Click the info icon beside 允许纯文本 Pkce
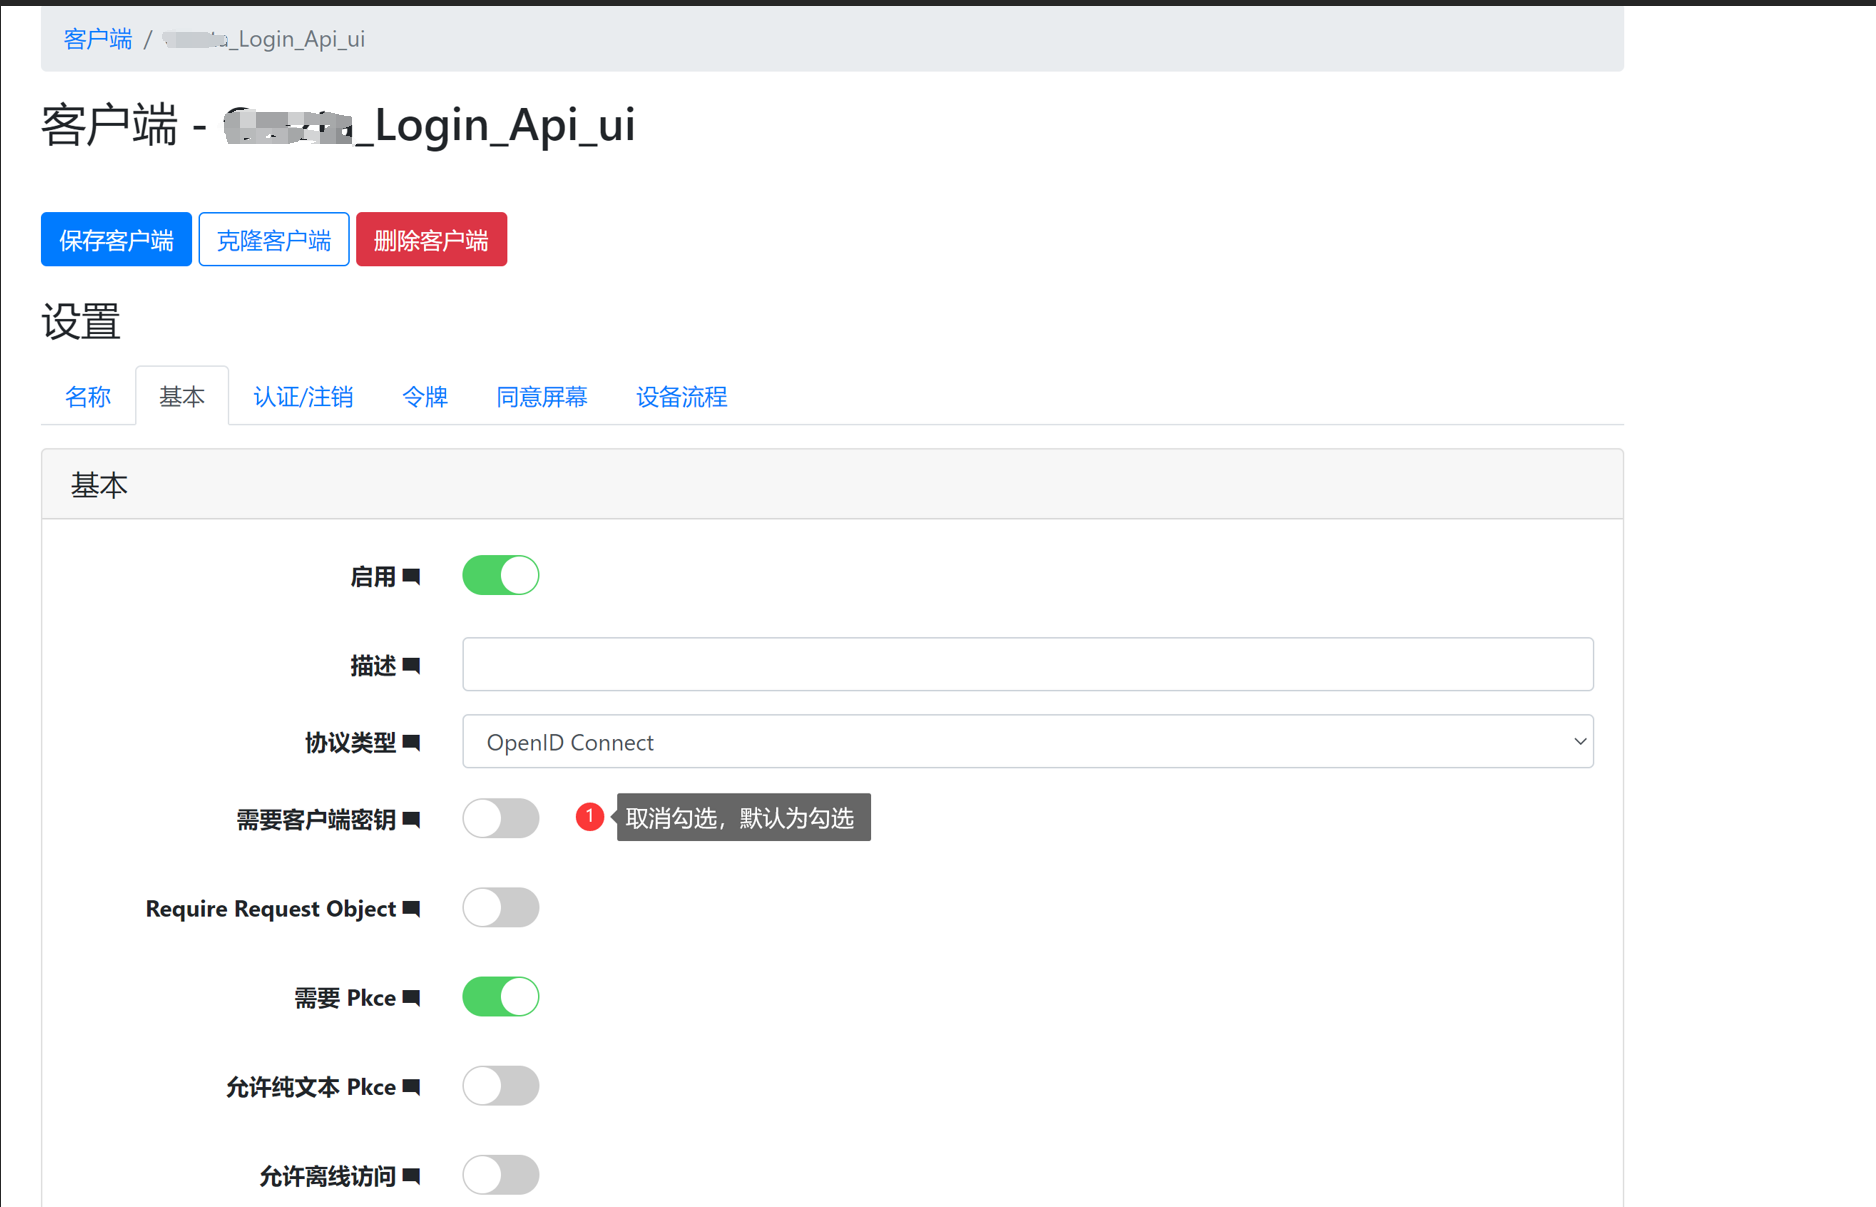 coord(411,1086)
